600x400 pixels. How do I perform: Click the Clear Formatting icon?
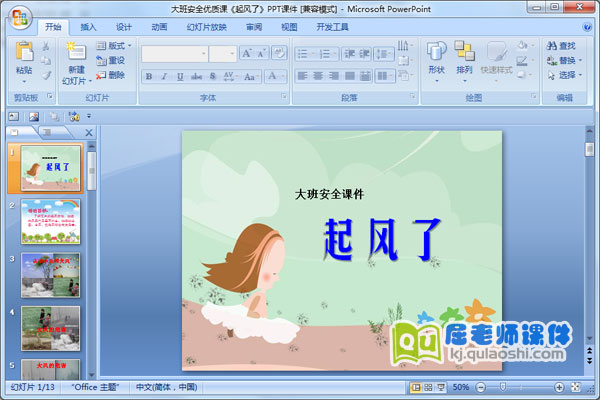[x=279, y=53]
